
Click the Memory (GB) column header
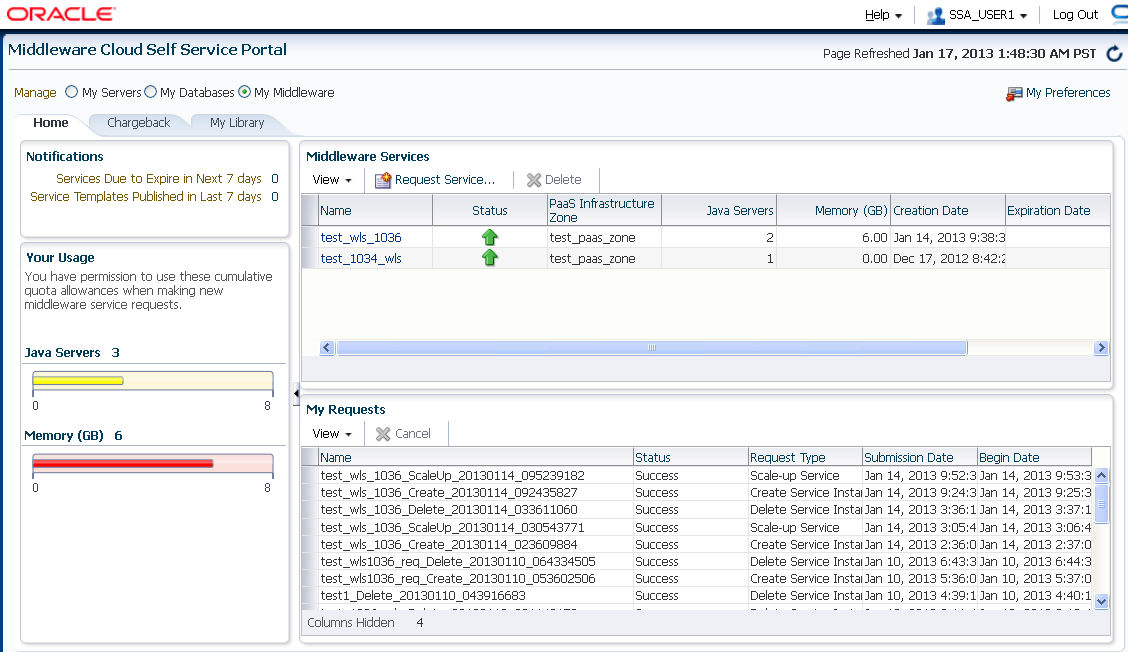[x=833, y=211]
